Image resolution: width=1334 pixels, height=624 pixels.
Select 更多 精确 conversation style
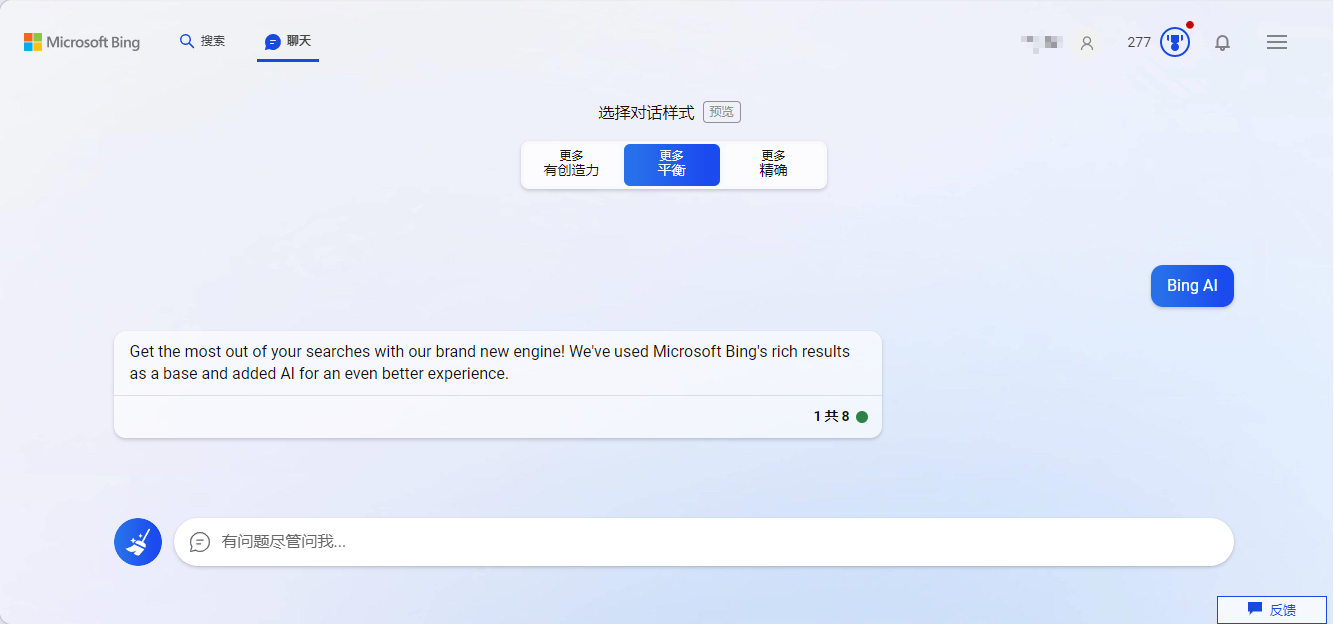click(x=773, y=164)
